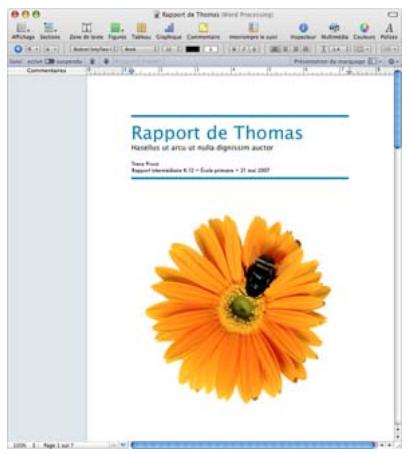Toggle underline formatting

[x=254, y=49]
